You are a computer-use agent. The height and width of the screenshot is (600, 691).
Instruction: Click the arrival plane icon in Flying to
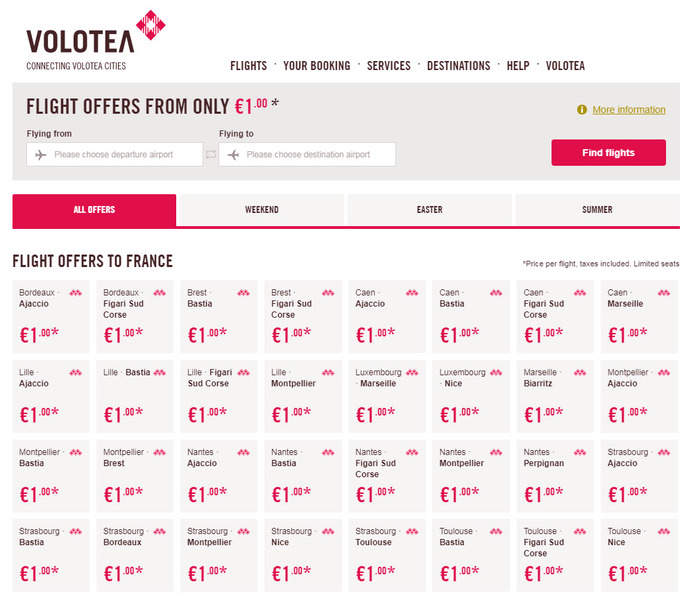[233, 155]
